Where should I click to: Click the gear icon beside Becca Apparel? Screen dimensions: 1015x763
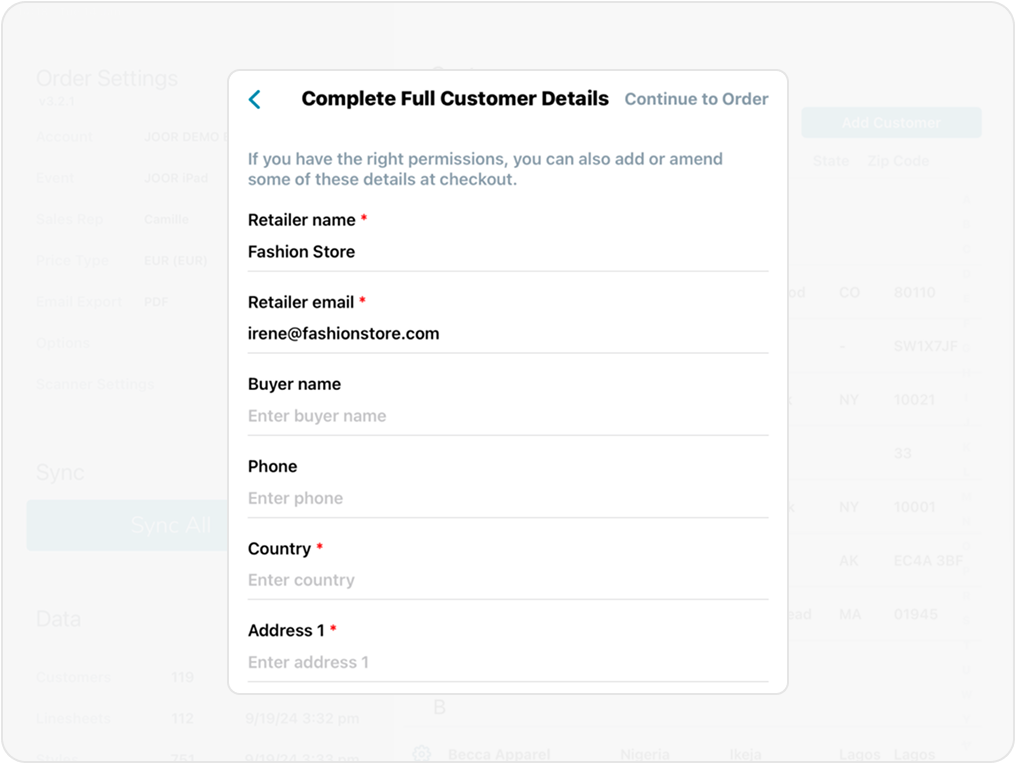click(422, 753)
